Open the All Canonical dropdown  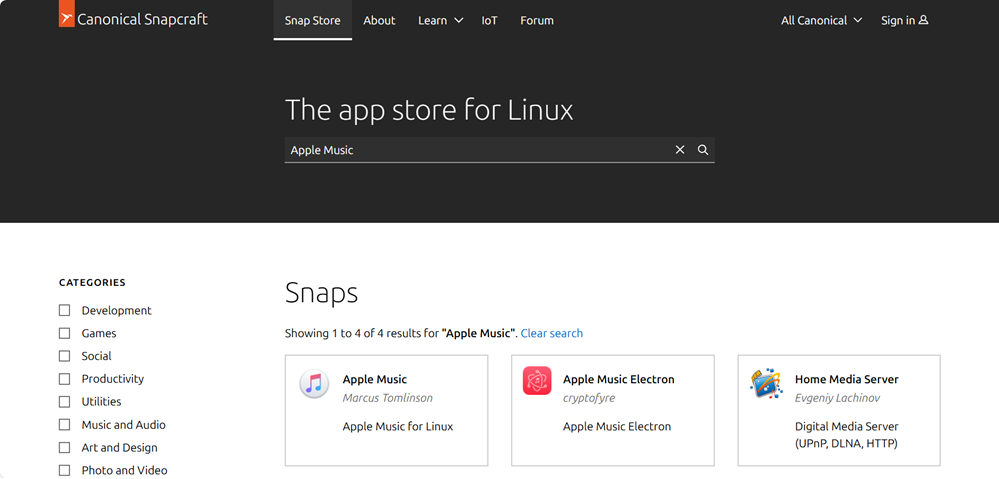click(821, 20)
